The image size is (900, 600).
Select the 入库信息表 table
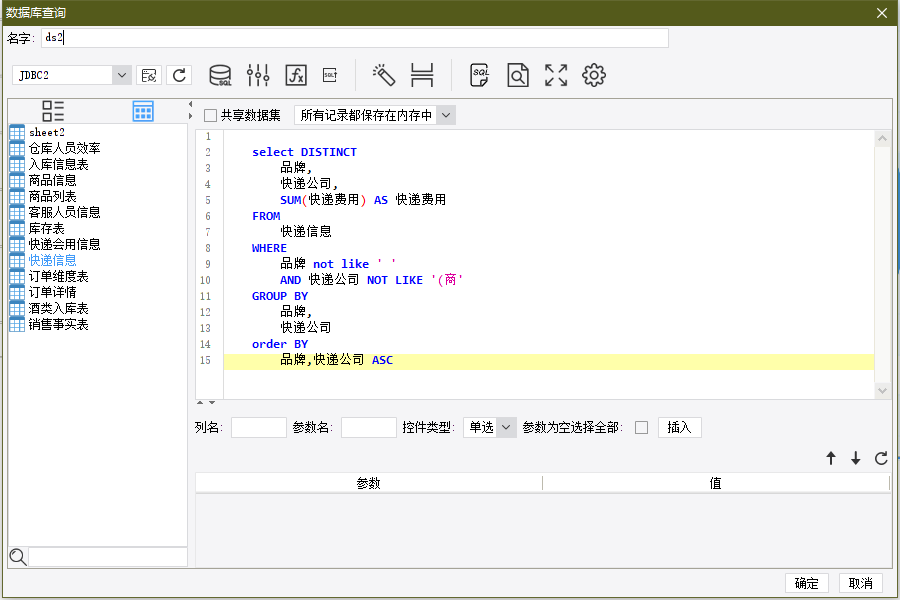pos(59,164)
